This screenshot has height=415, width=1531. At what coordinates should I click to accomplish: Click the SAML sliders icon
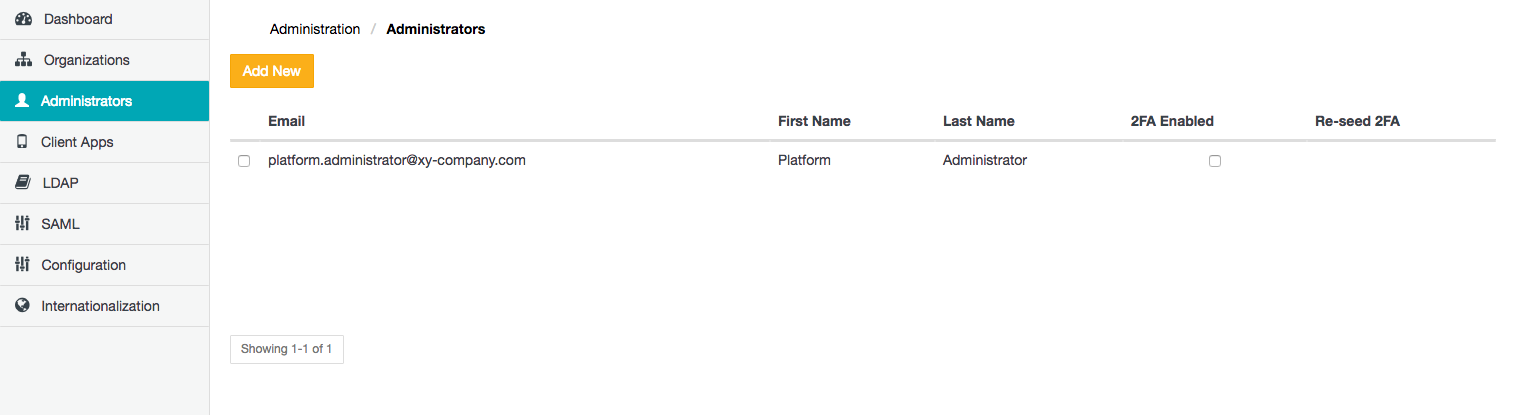[x=22, y=224]
